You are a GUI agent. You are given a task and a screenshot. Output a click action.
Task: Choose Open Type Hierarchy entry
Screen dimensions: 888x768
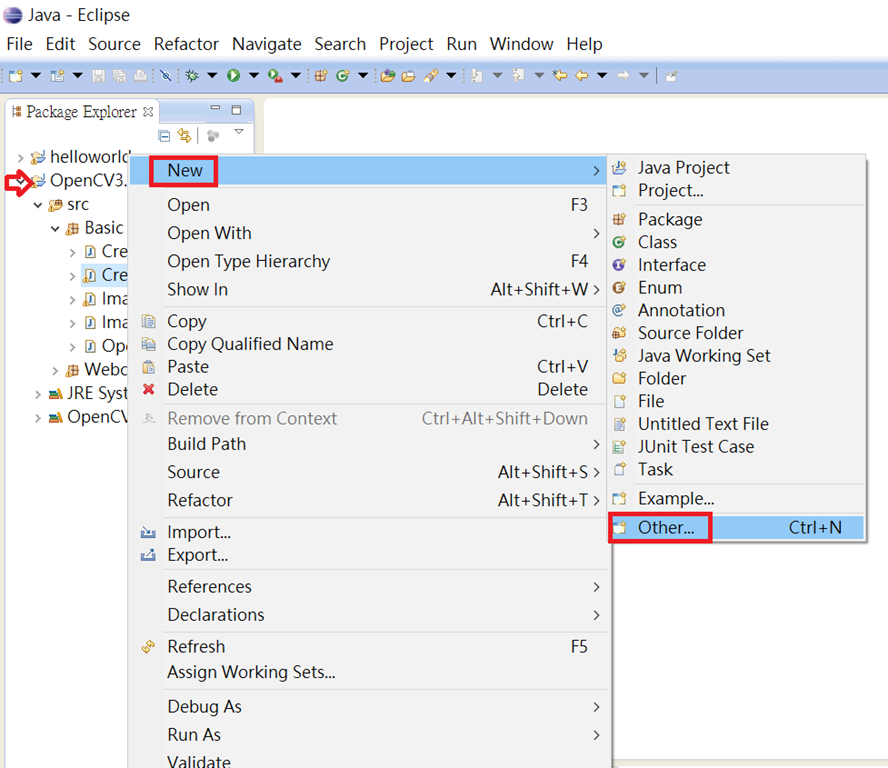click(370, 261)
